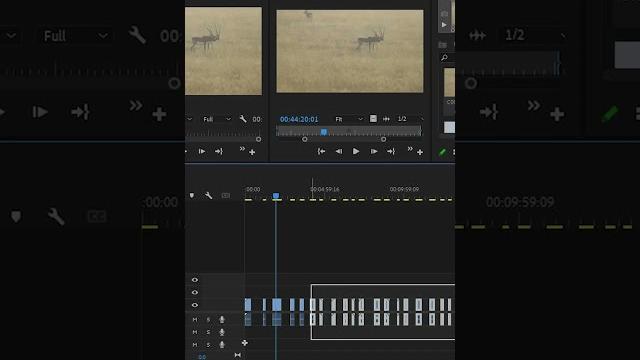The image size is (640, 360).
Task: Click the four-arrow move icon below clips
Action: 244,343
